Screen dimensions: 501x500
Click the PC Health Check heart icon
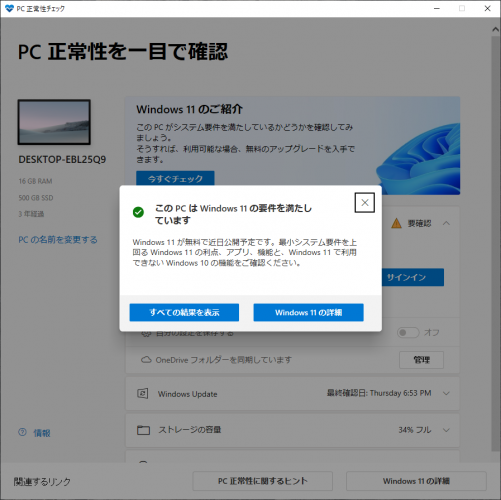point(10,8)
